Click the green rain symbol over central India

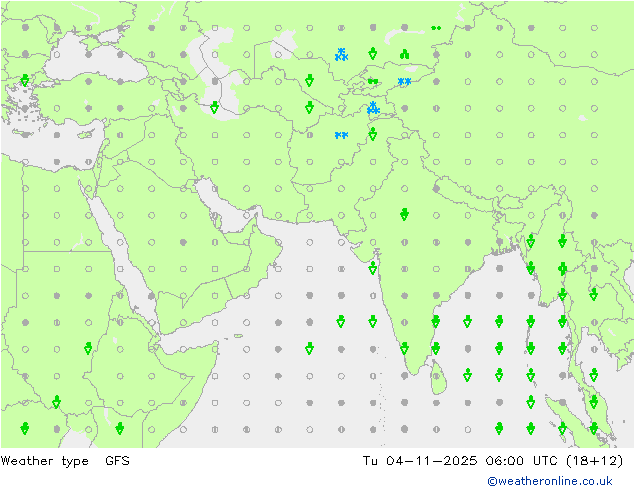[404, 215]
